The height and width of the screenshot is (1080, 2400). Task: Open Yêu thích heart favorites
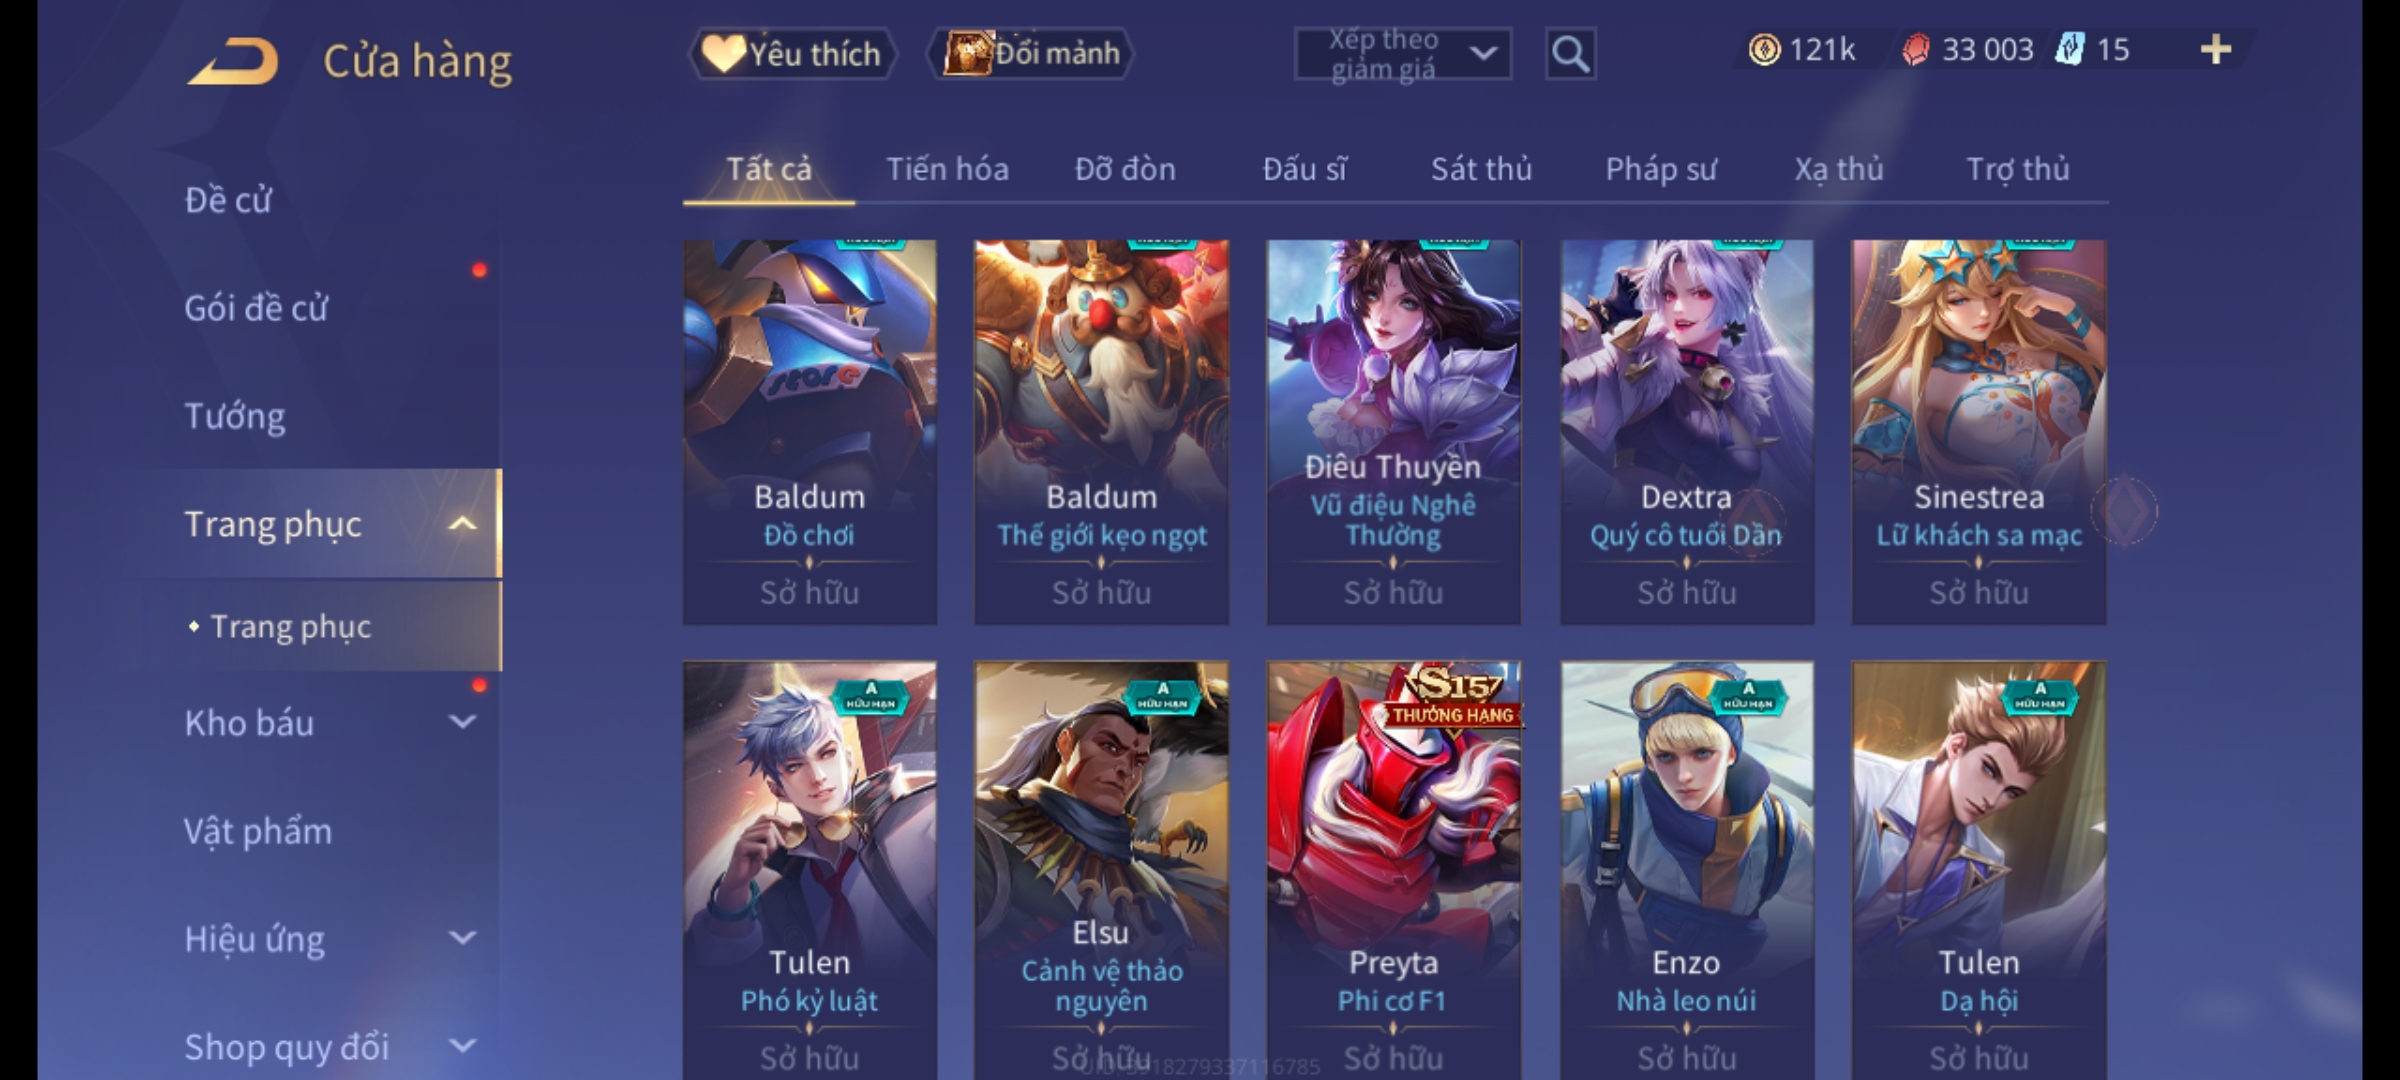pos(792,54)
